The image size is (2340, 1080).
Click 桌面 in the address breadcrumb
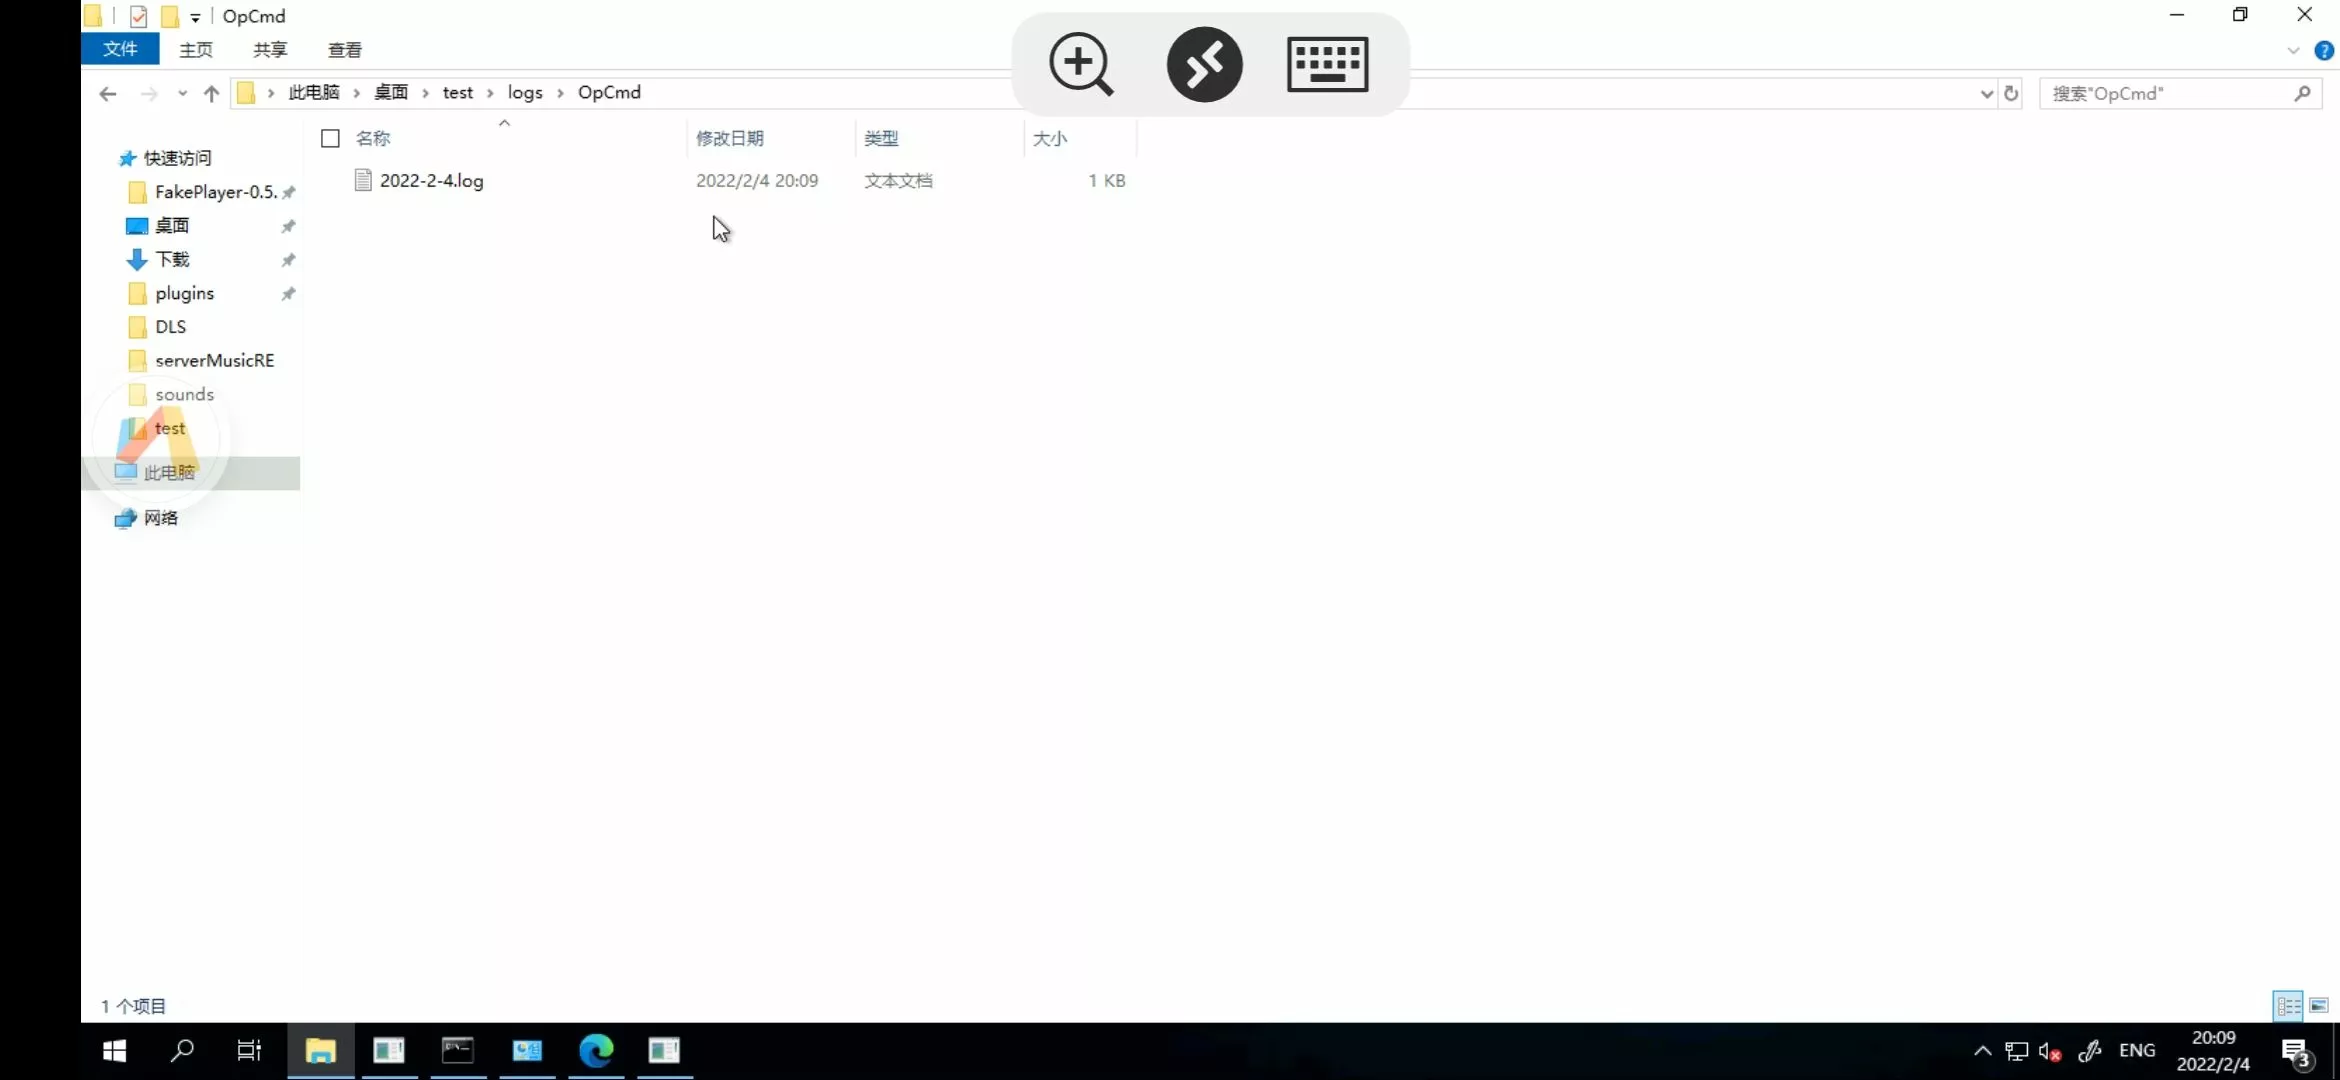coord(391,92)
